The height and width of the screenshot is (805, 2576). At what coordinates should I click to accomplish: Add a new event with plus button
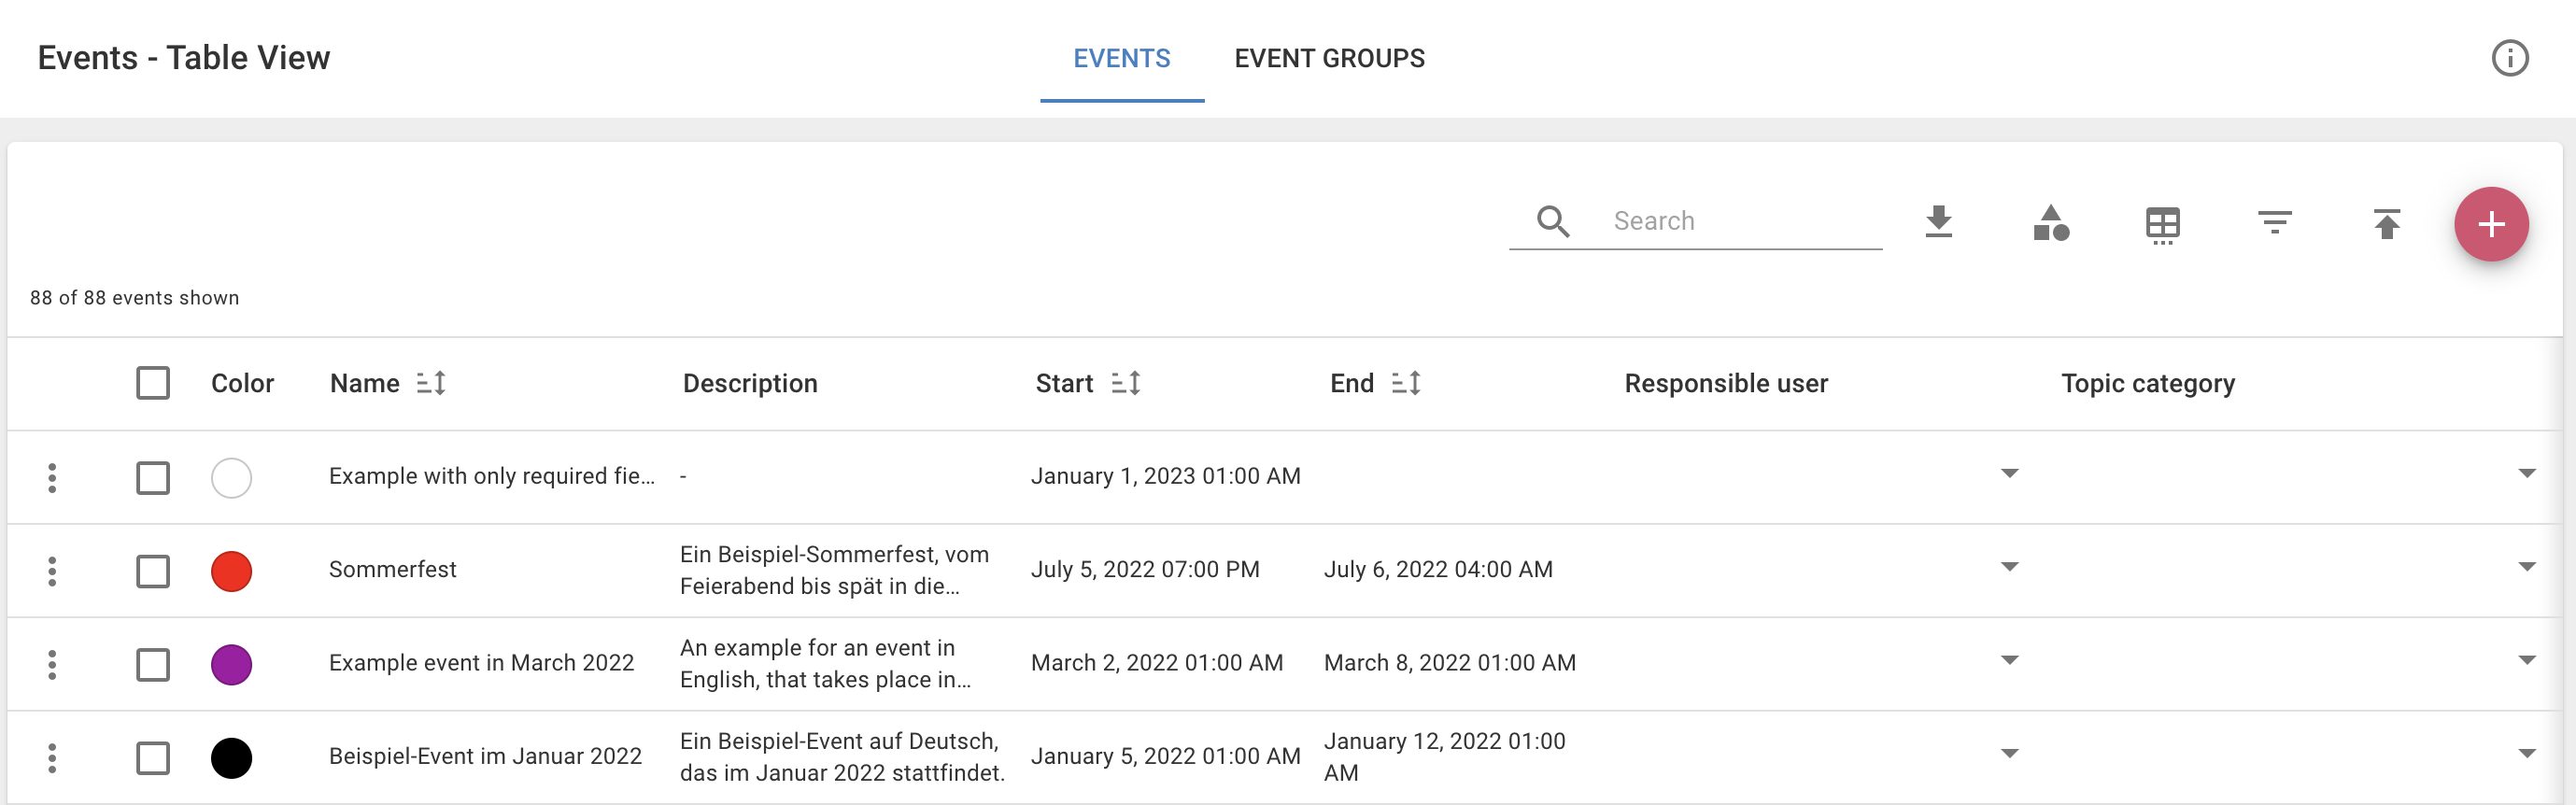coord(2490,224)
